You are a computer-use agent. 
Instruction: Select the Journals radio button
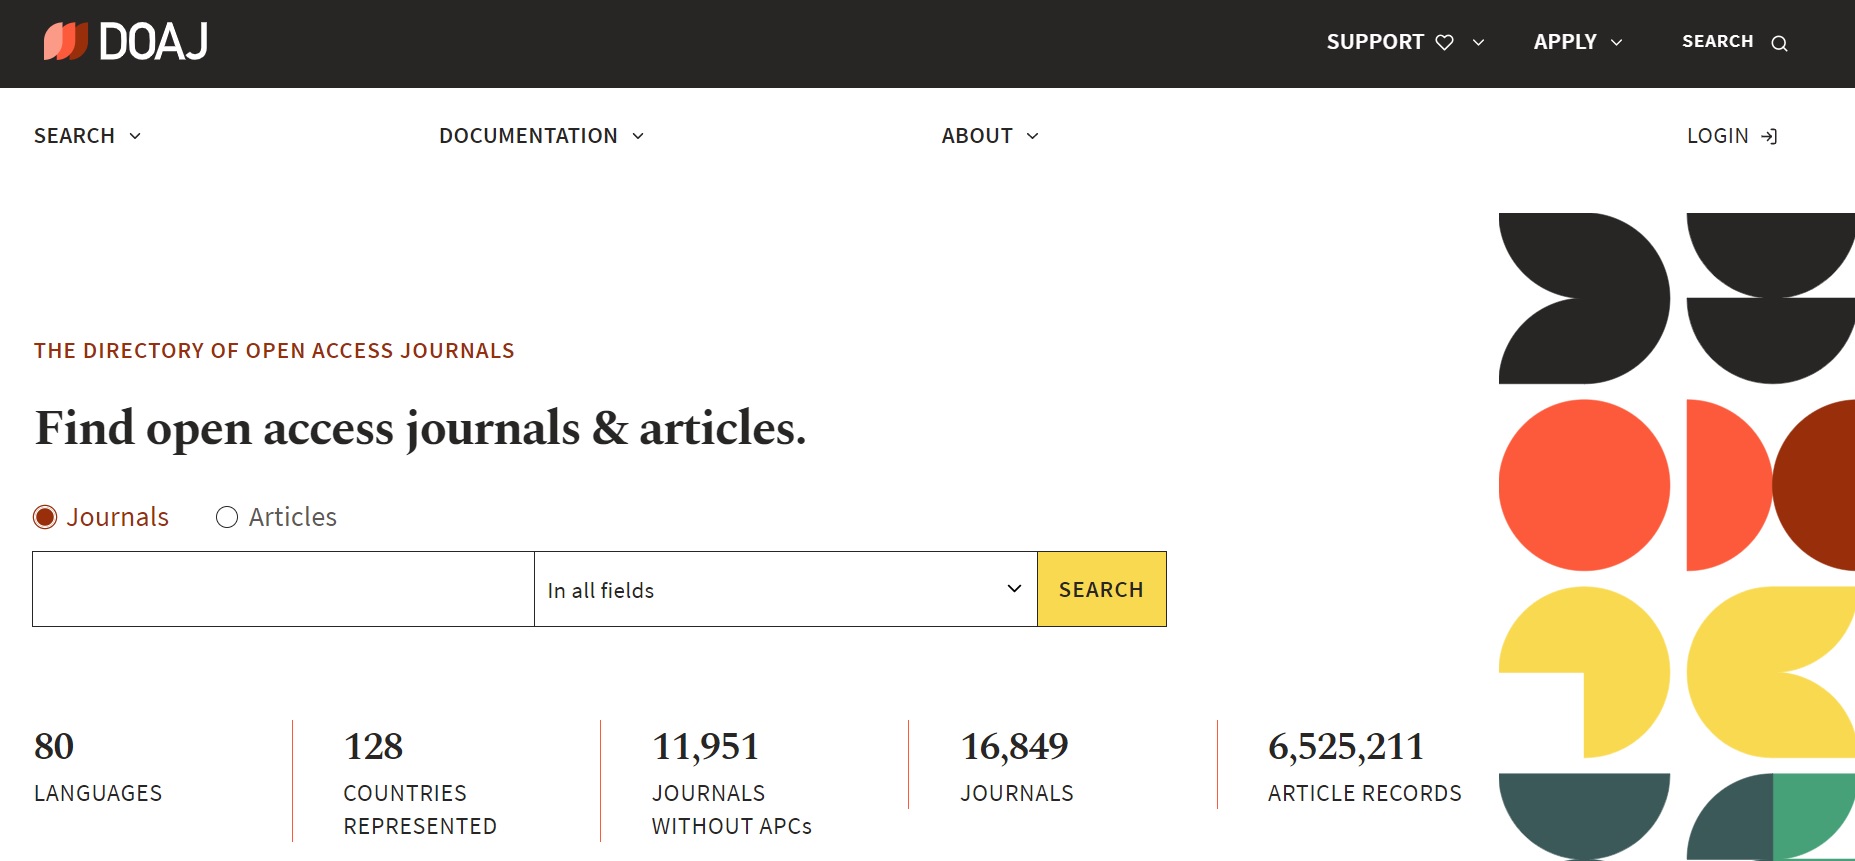45,517
